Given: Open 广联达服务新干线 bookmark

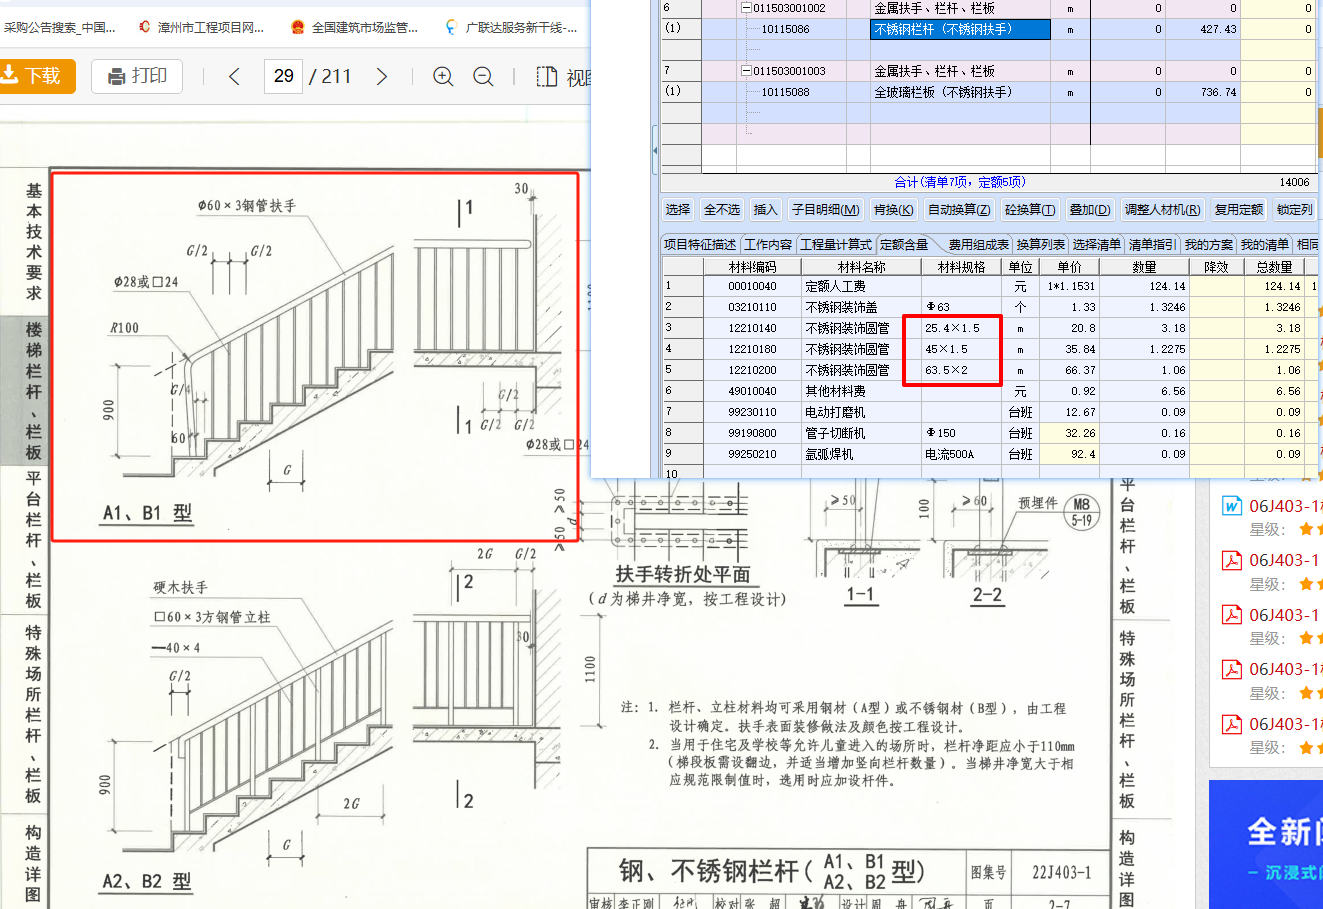Looking at the screenshot, I should click(512, 27).
